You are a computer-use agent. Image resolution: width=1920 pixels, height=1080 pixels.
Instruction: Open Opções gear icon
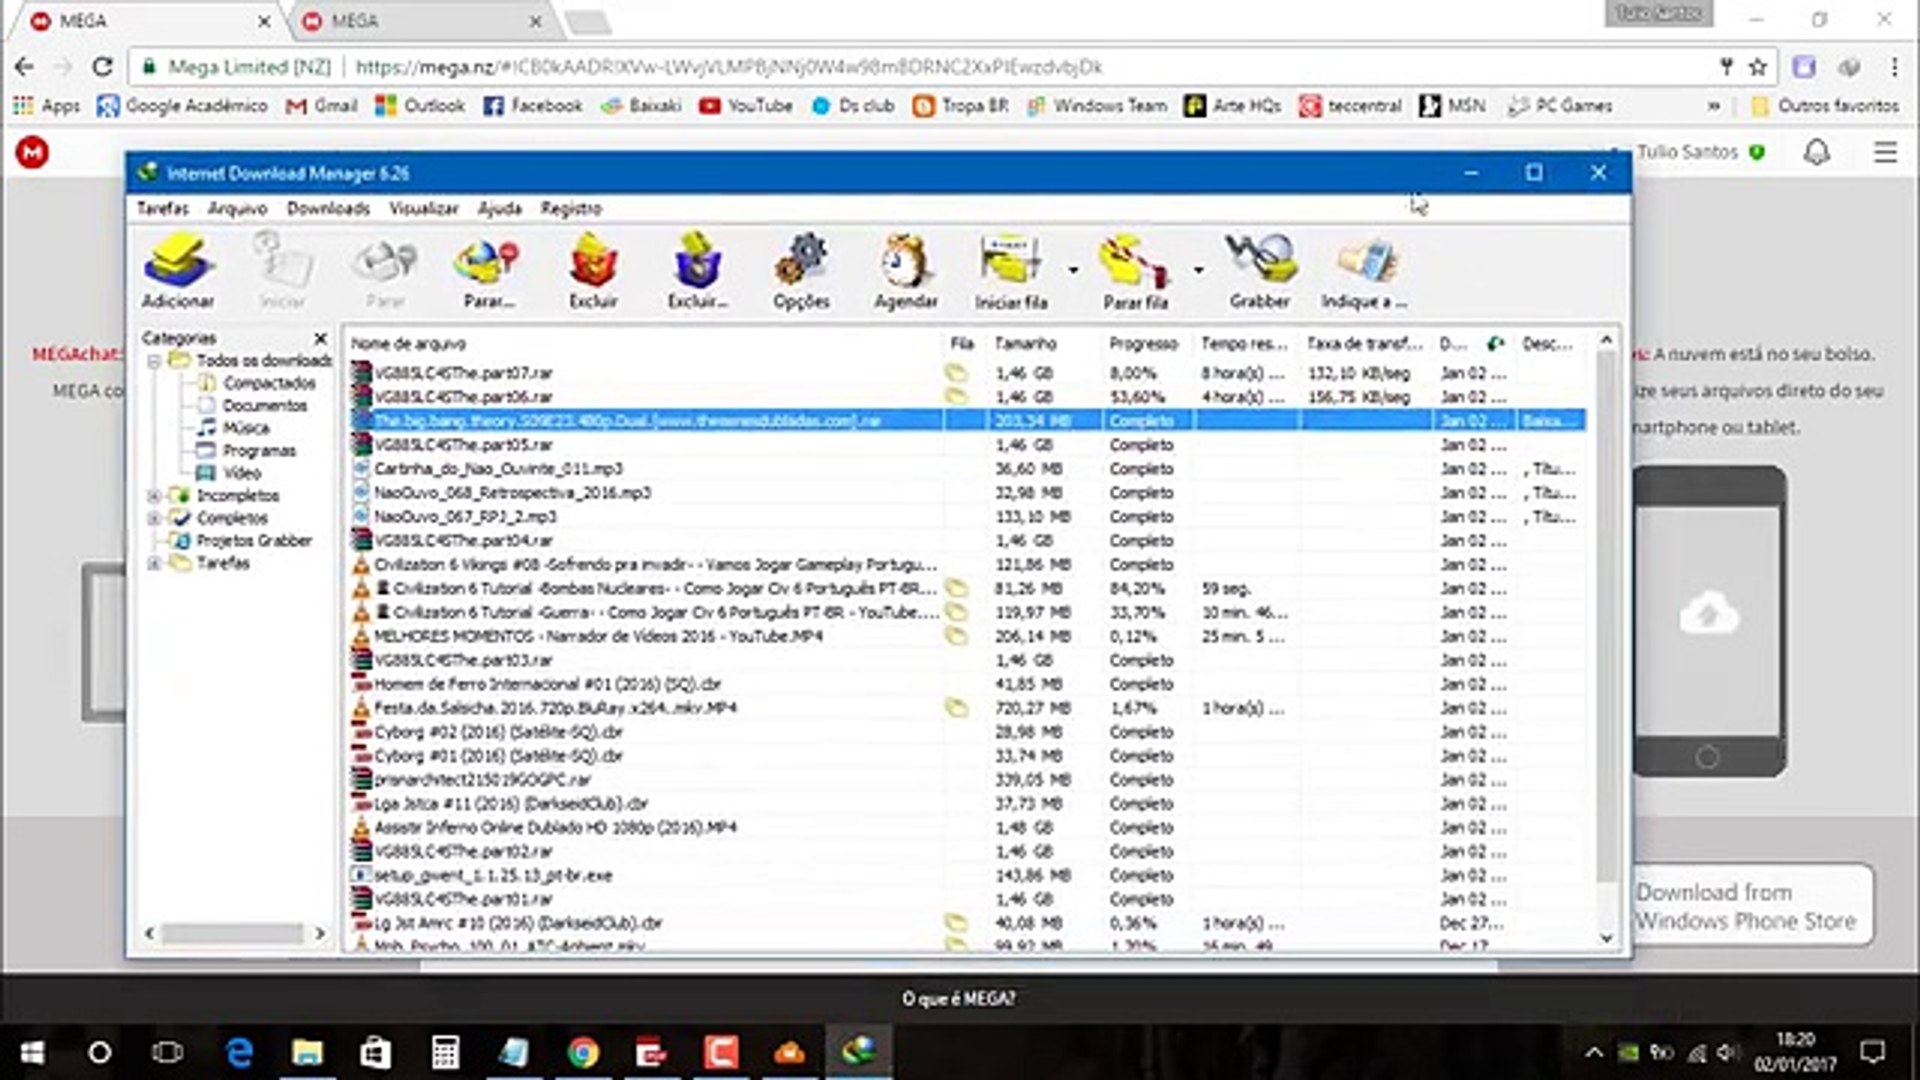[x=801, y=271]
